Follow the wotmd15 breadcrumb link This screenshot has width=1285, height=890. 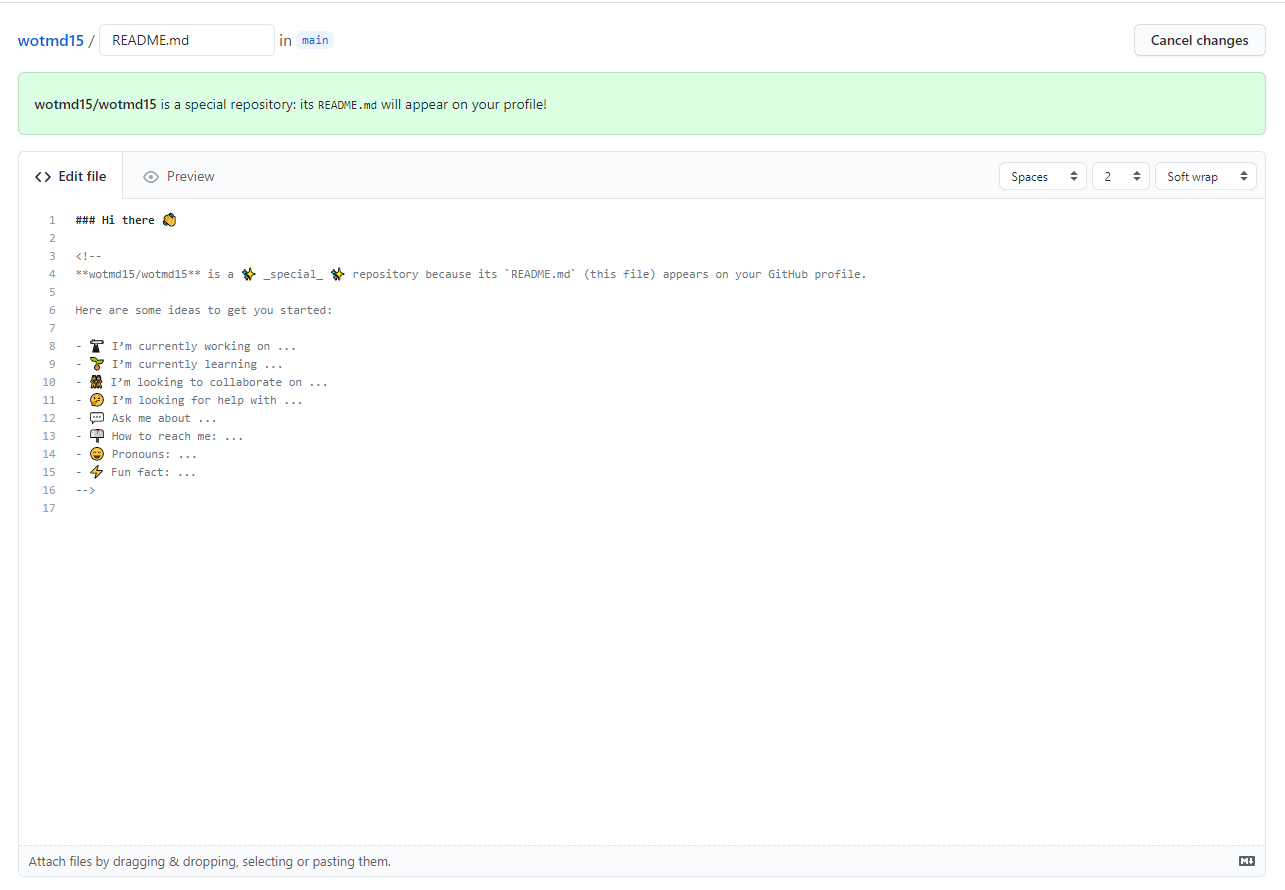[50, 40]
